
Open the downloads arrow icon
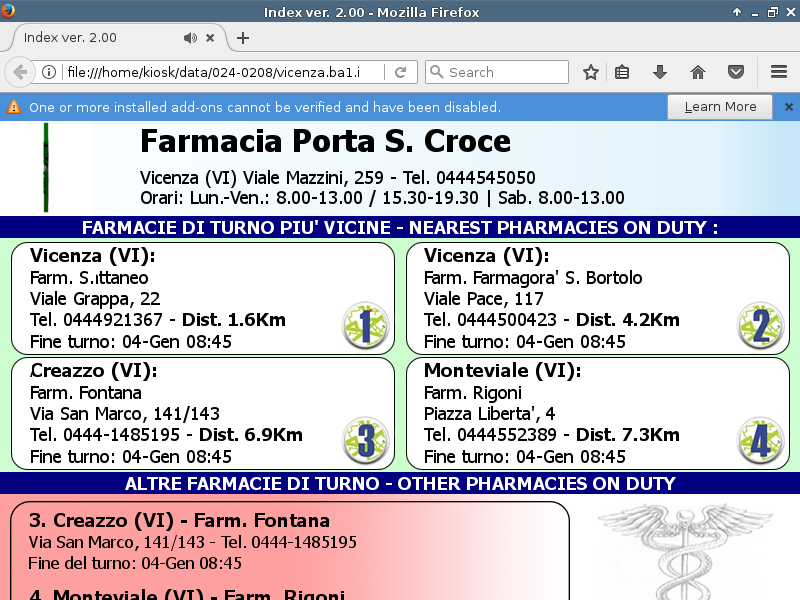[659, 72]
